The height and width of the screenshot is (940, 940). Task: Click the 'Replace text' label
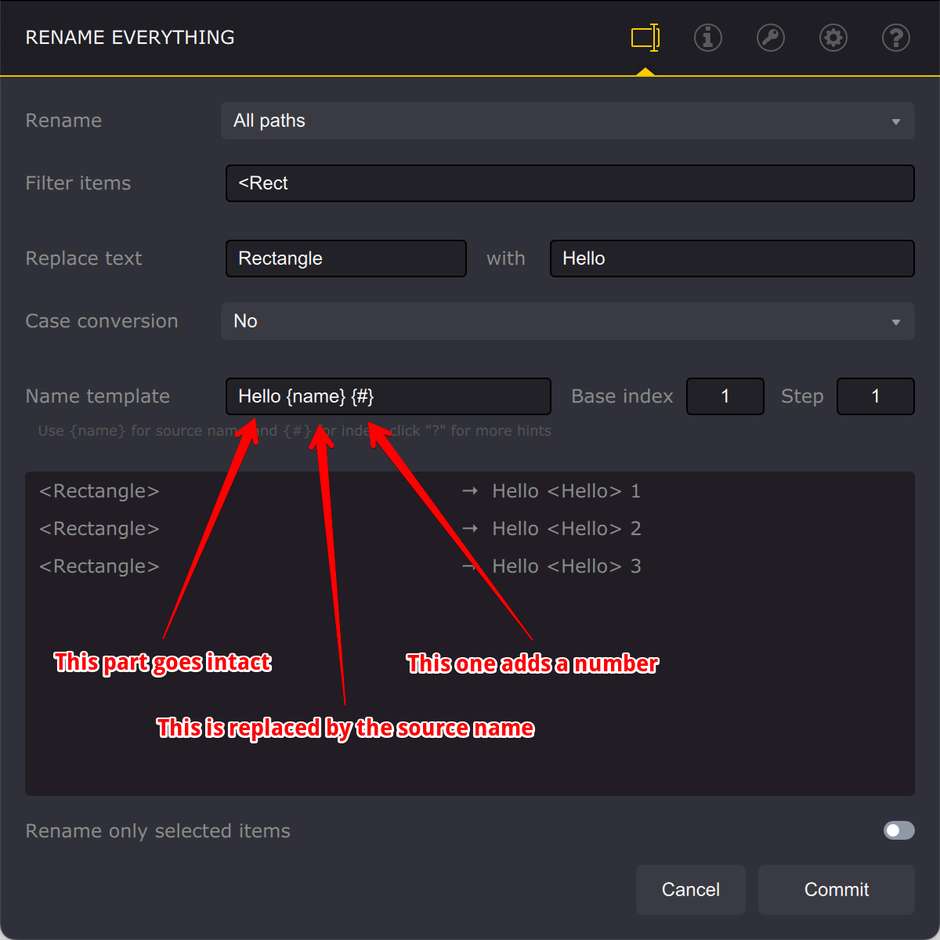coord(83,258)
